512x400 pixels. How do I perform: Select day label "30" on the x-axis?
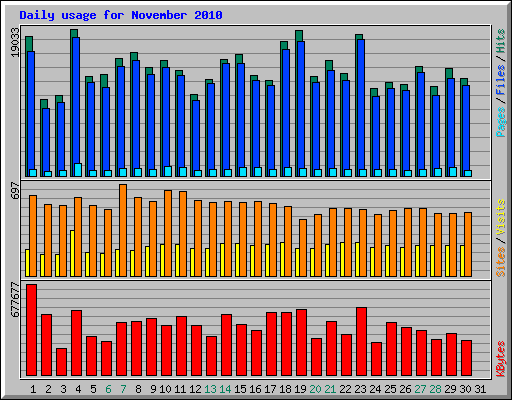pos(465,389)
